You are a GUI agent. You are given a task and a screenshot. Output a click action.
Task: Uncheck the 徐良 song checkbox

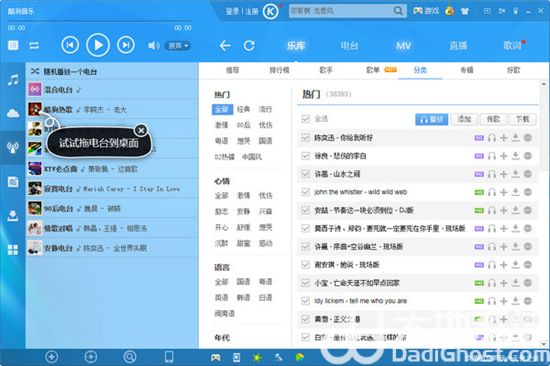306,156
